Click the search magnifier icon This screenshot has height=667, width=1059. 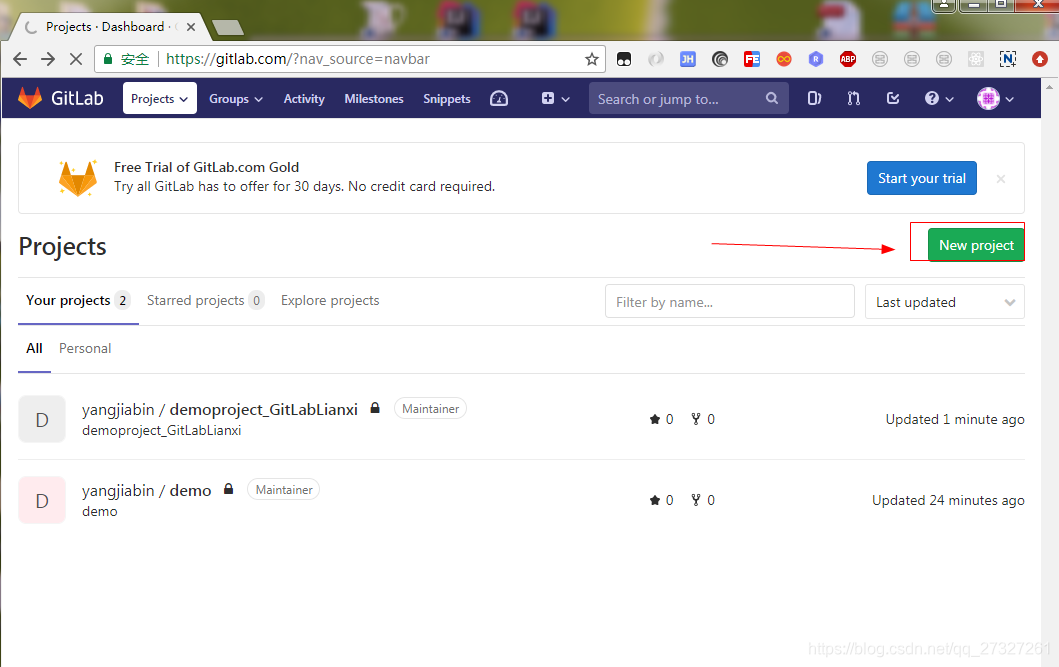771,99
